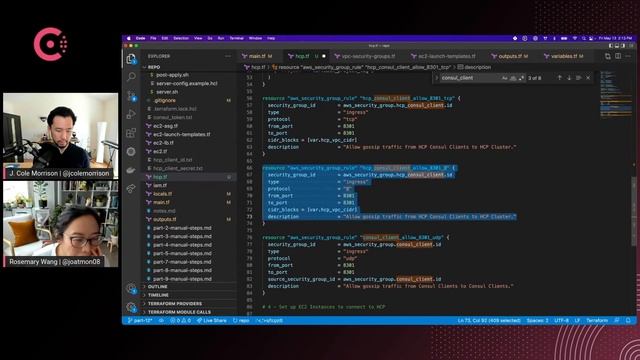
Task: Expand the TIMELINE section
Action: pyautogui.click(x=190, y=295)
